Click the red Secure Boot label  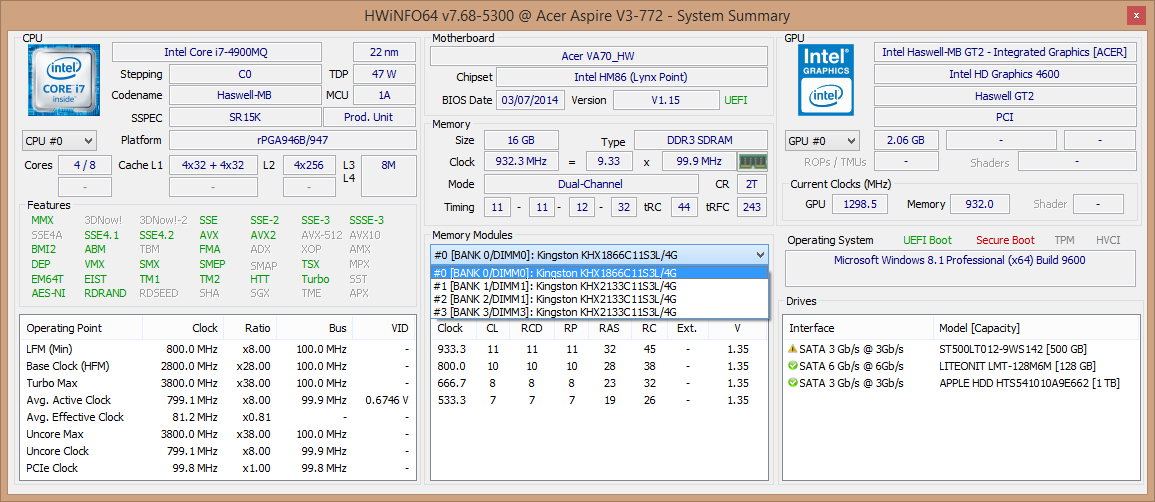1005,240
